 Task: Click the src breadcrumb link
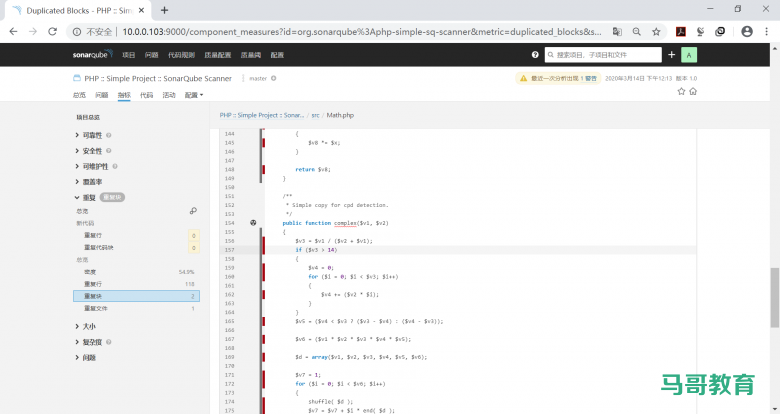pos(315,115)
